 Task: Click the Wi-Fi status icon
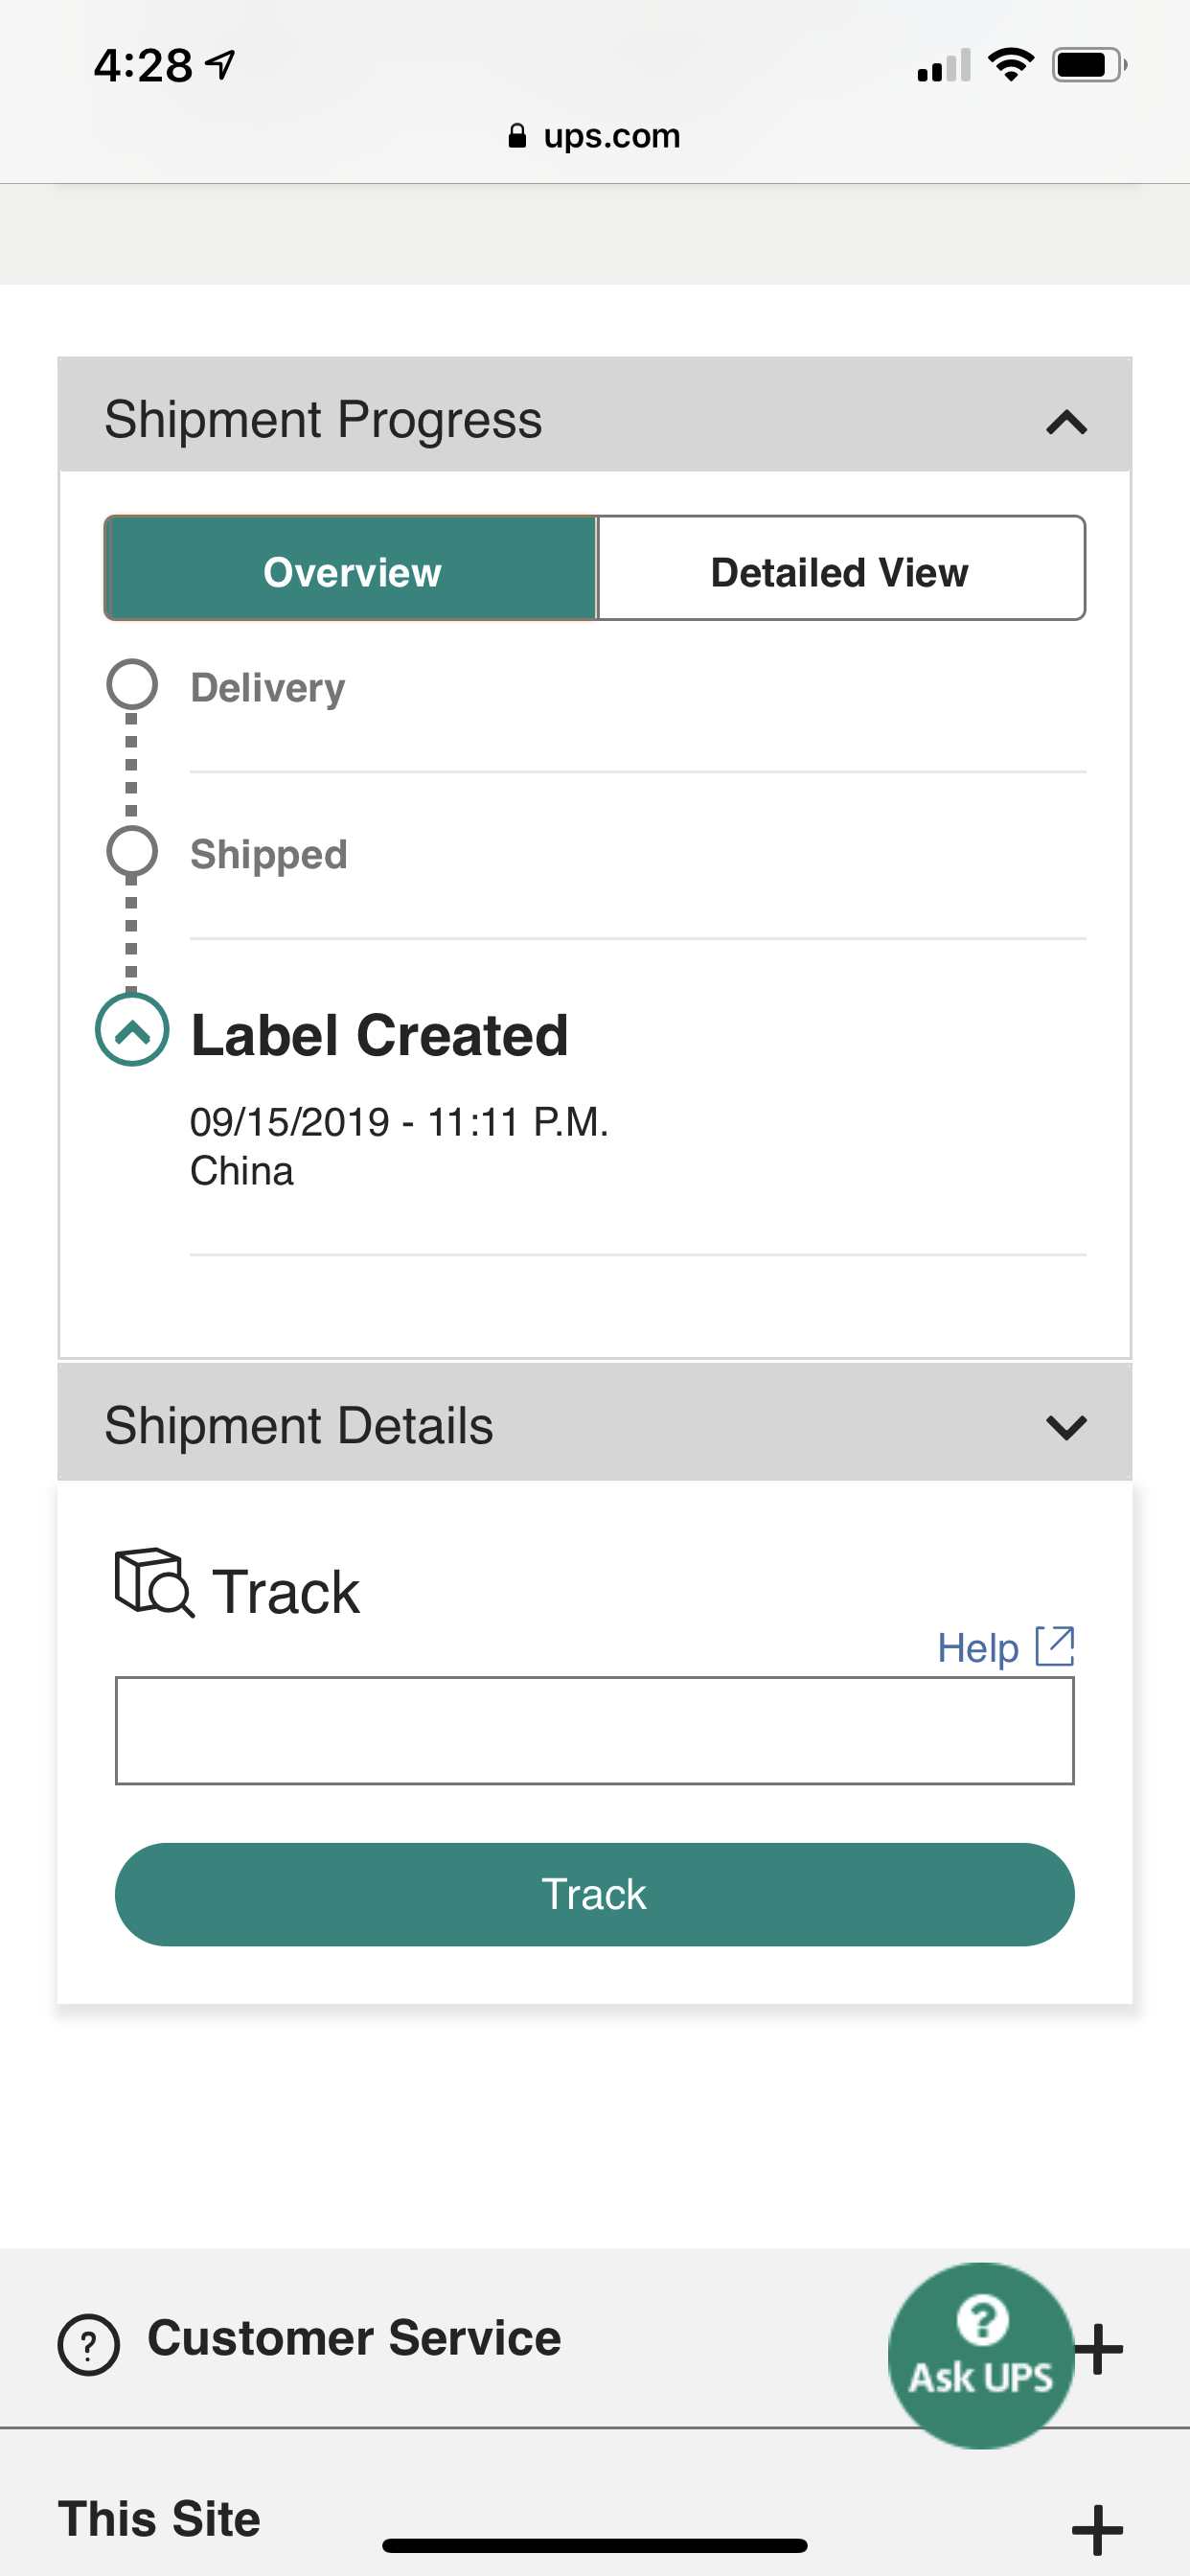[x=1011, y=65]
